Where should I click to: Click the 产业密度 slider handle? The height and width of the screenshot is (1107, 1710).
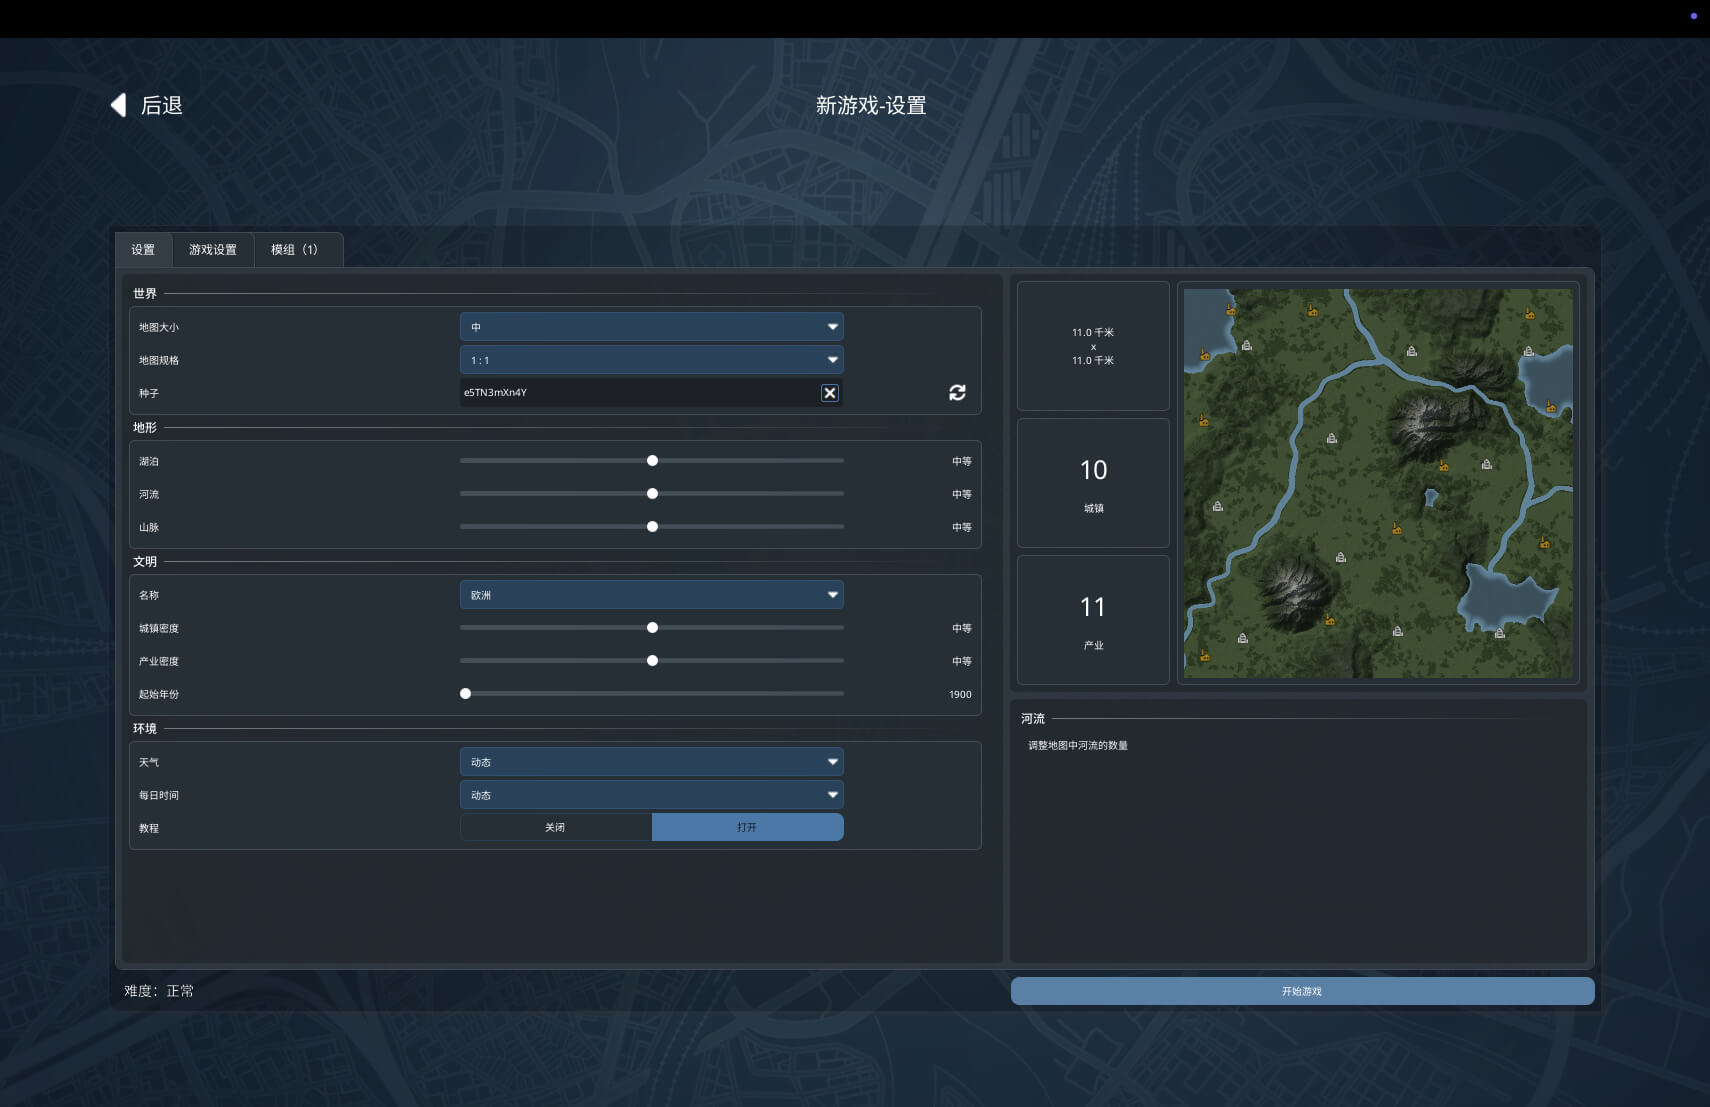[652, 661]
